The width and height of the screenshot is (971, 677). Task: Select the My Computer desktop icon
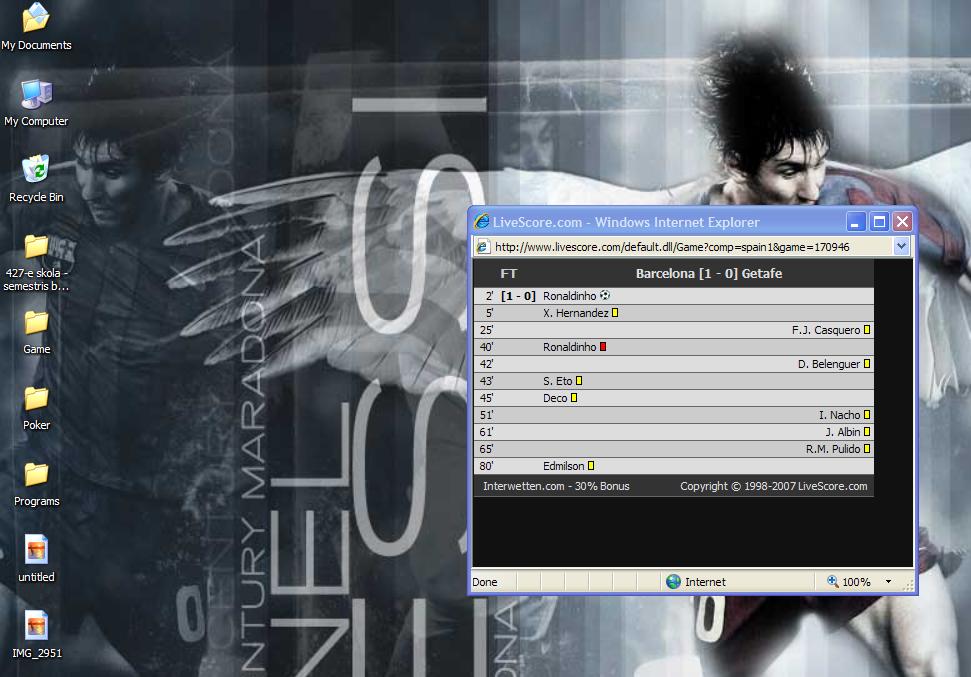click(36, 94)
